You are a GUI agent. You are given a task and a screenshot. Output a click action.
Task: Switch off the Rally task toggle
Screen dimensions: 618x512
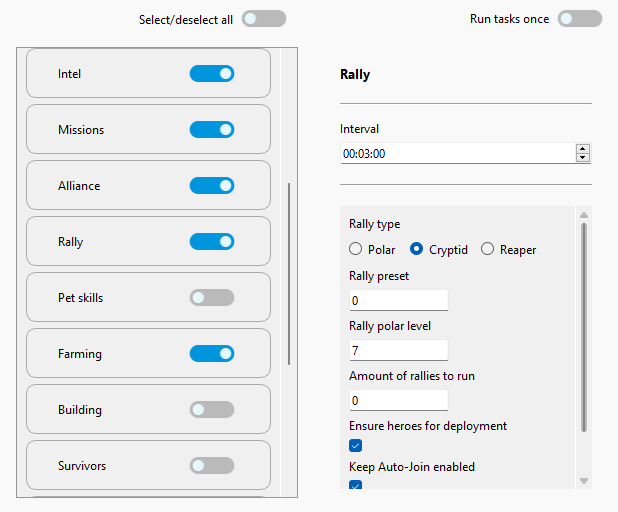pyautogui.click(x=211, y=242)
